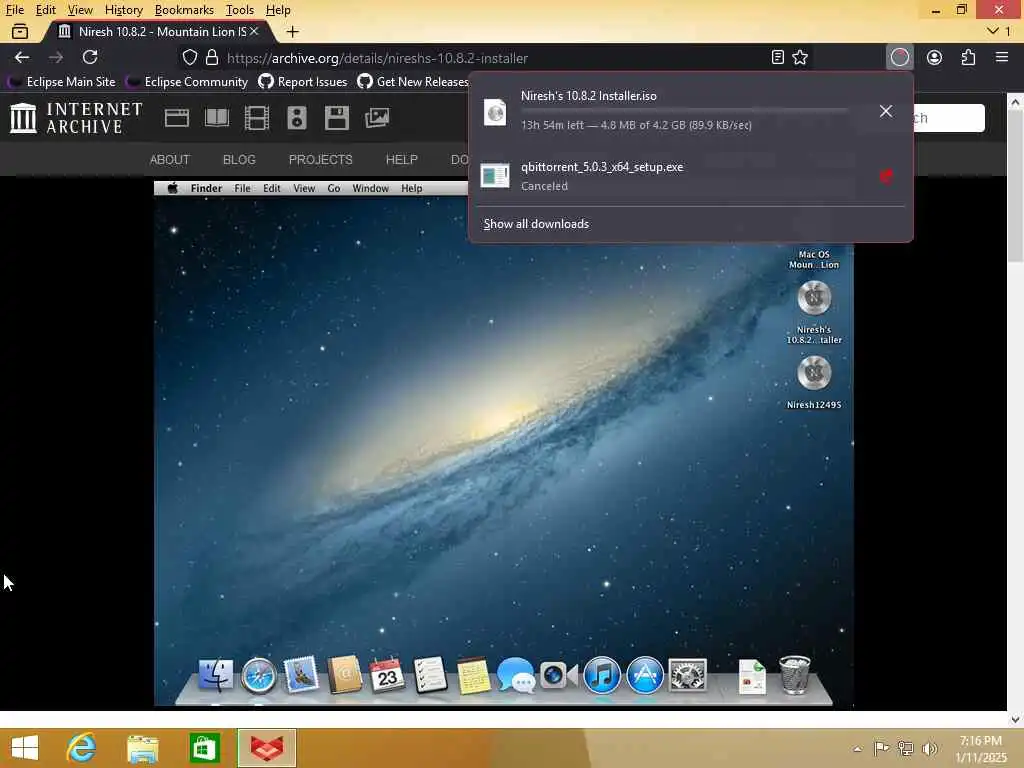
Task: Open Eclipse Main Site bookmark
Action: coord(61,82)
